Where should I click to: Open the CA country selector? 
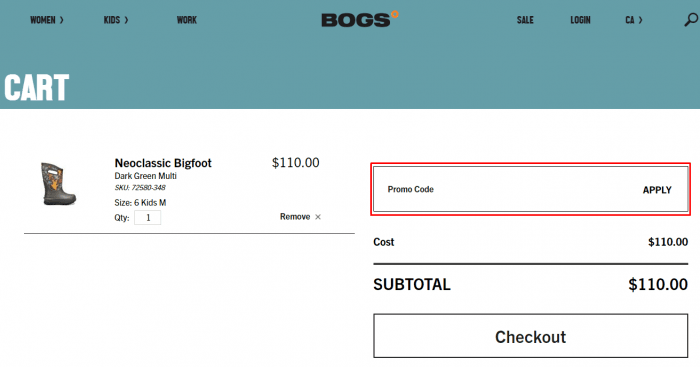[633, 20]
